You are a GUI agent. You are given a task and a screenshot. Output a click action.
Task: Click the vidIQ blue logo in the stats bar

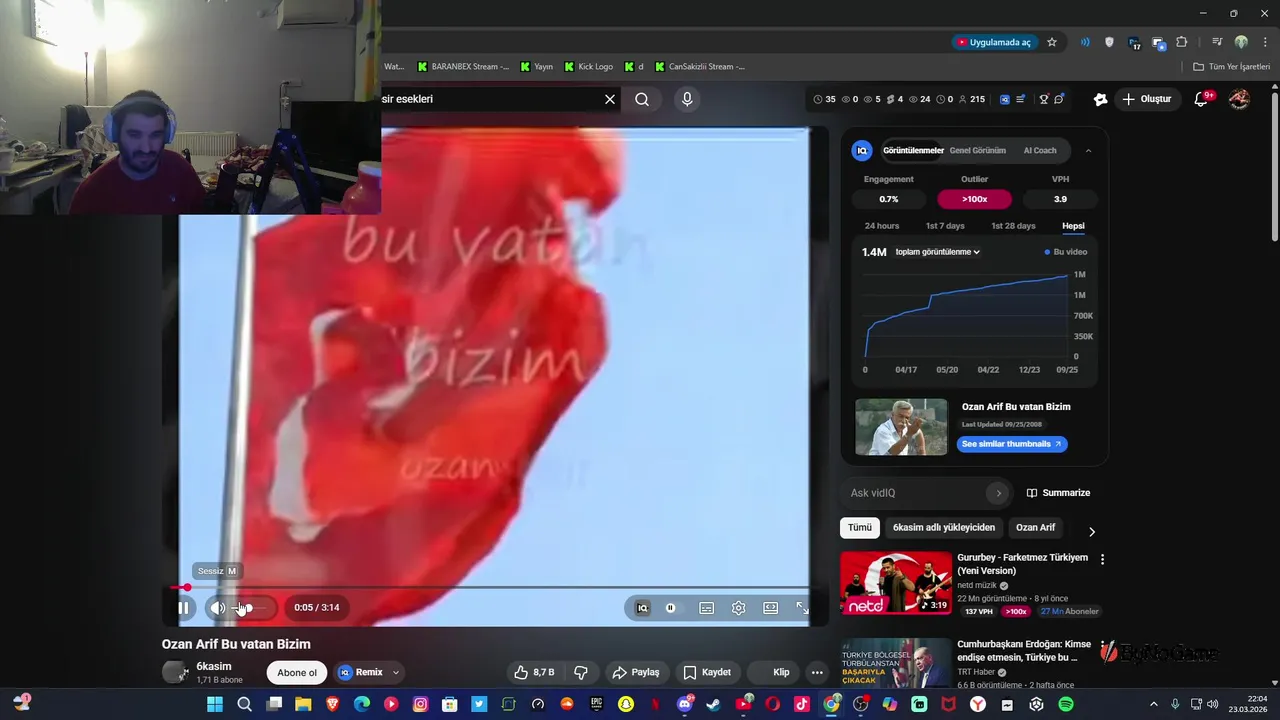click(1003, 99)
